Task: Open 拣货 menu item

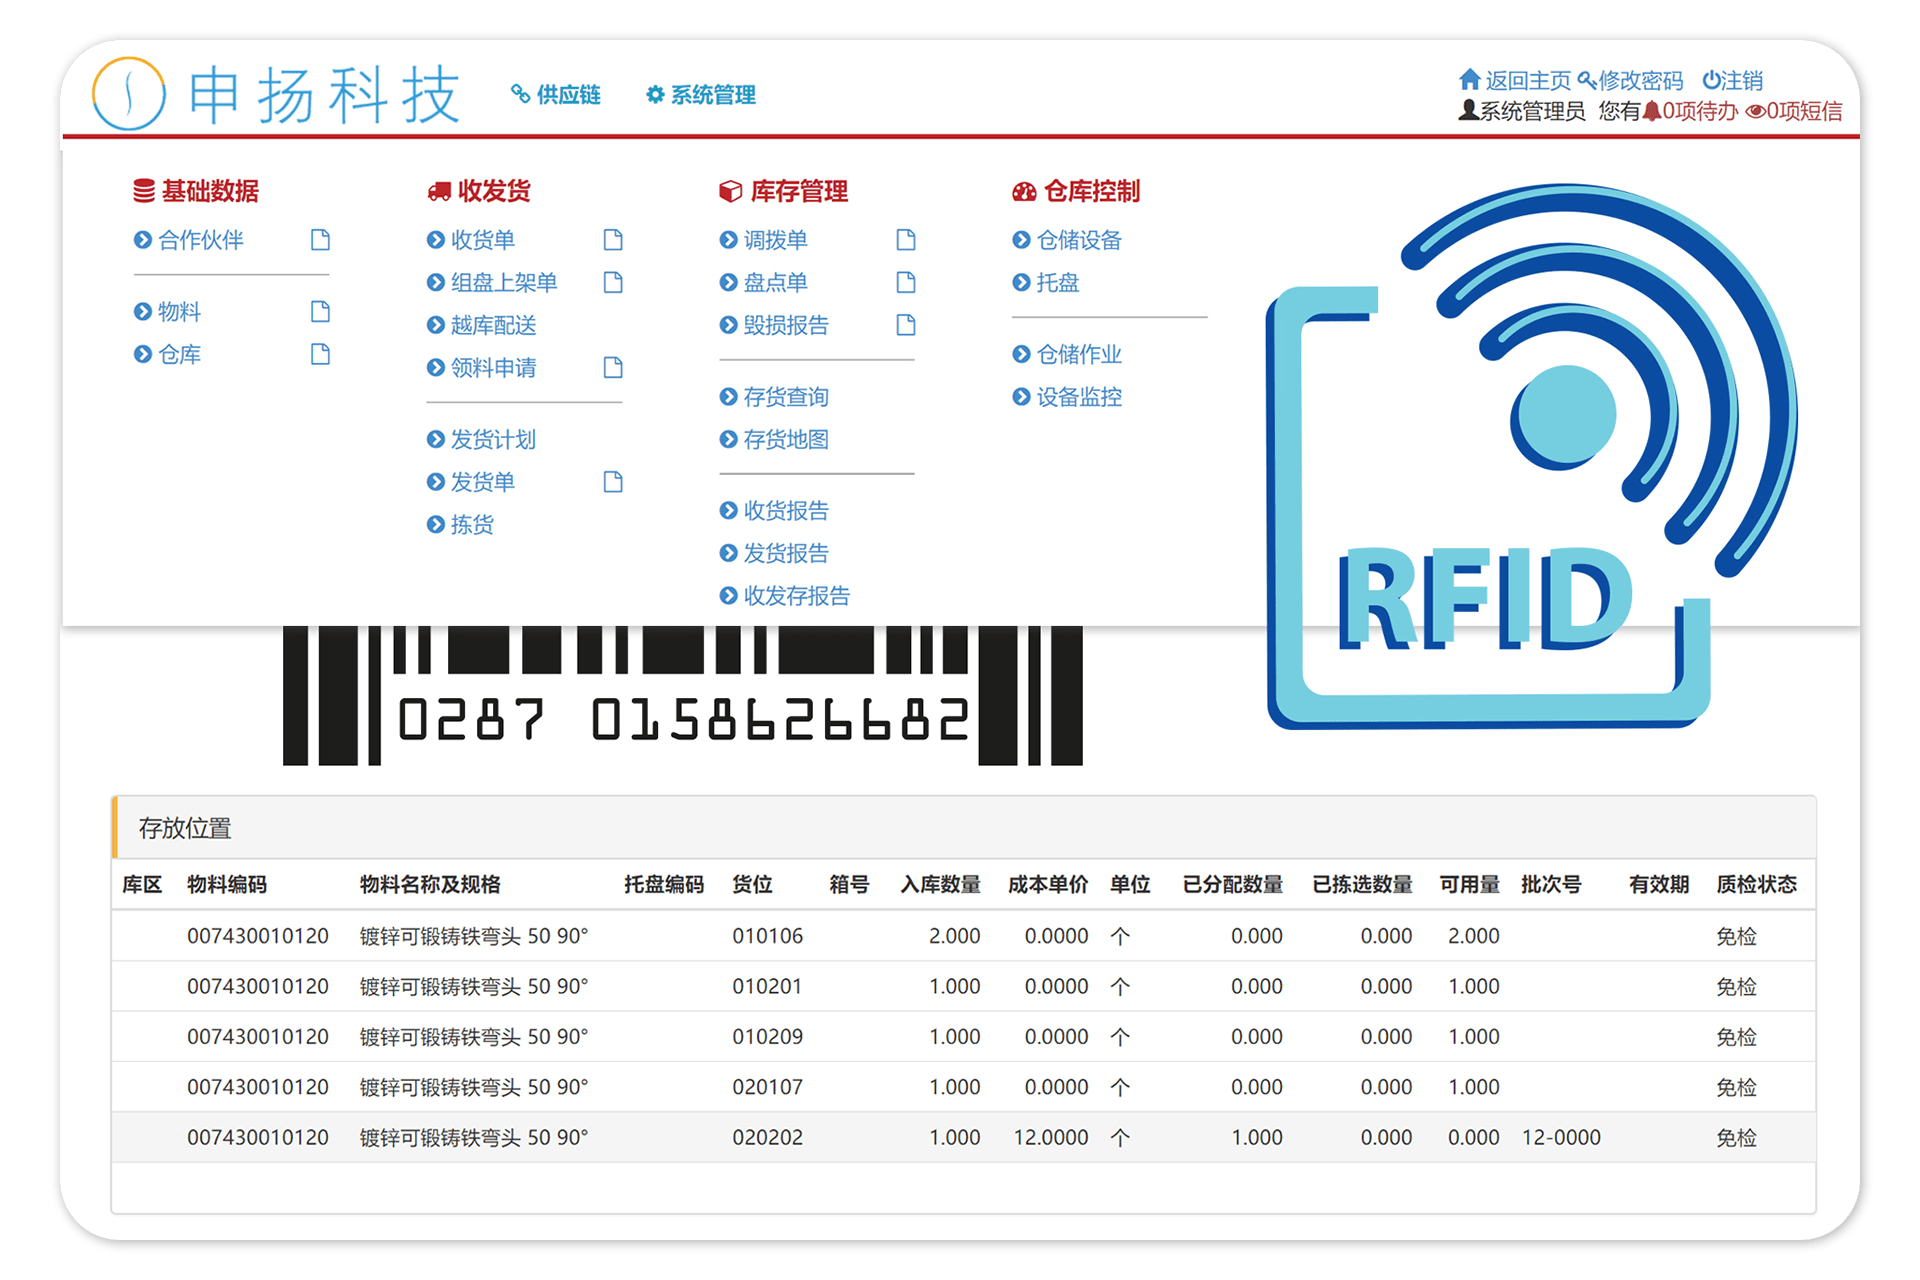Action: coord(461,525)
